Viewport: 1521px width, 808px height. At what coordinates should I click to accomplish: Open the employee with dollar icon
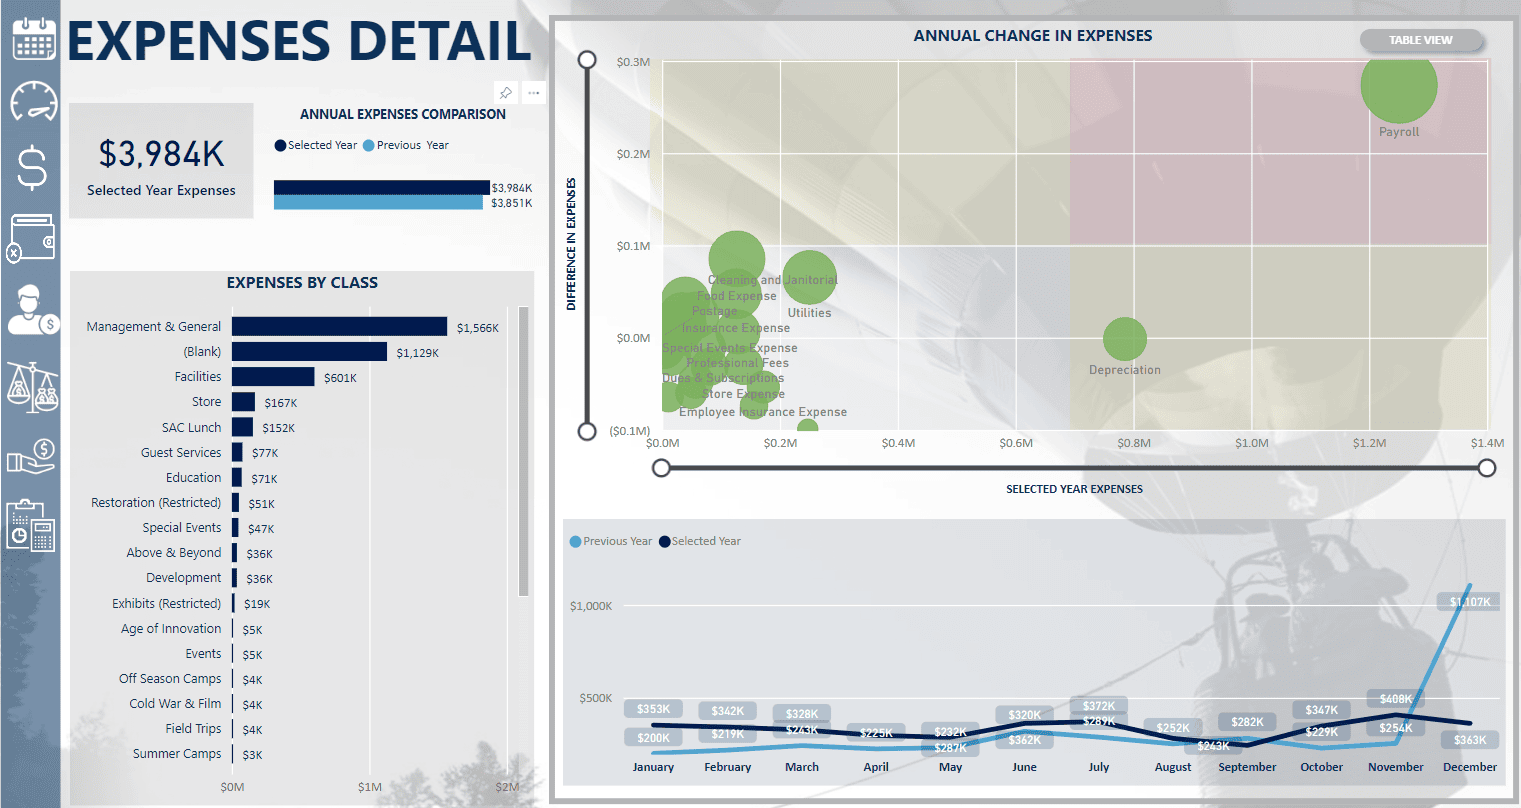(33, 308)
